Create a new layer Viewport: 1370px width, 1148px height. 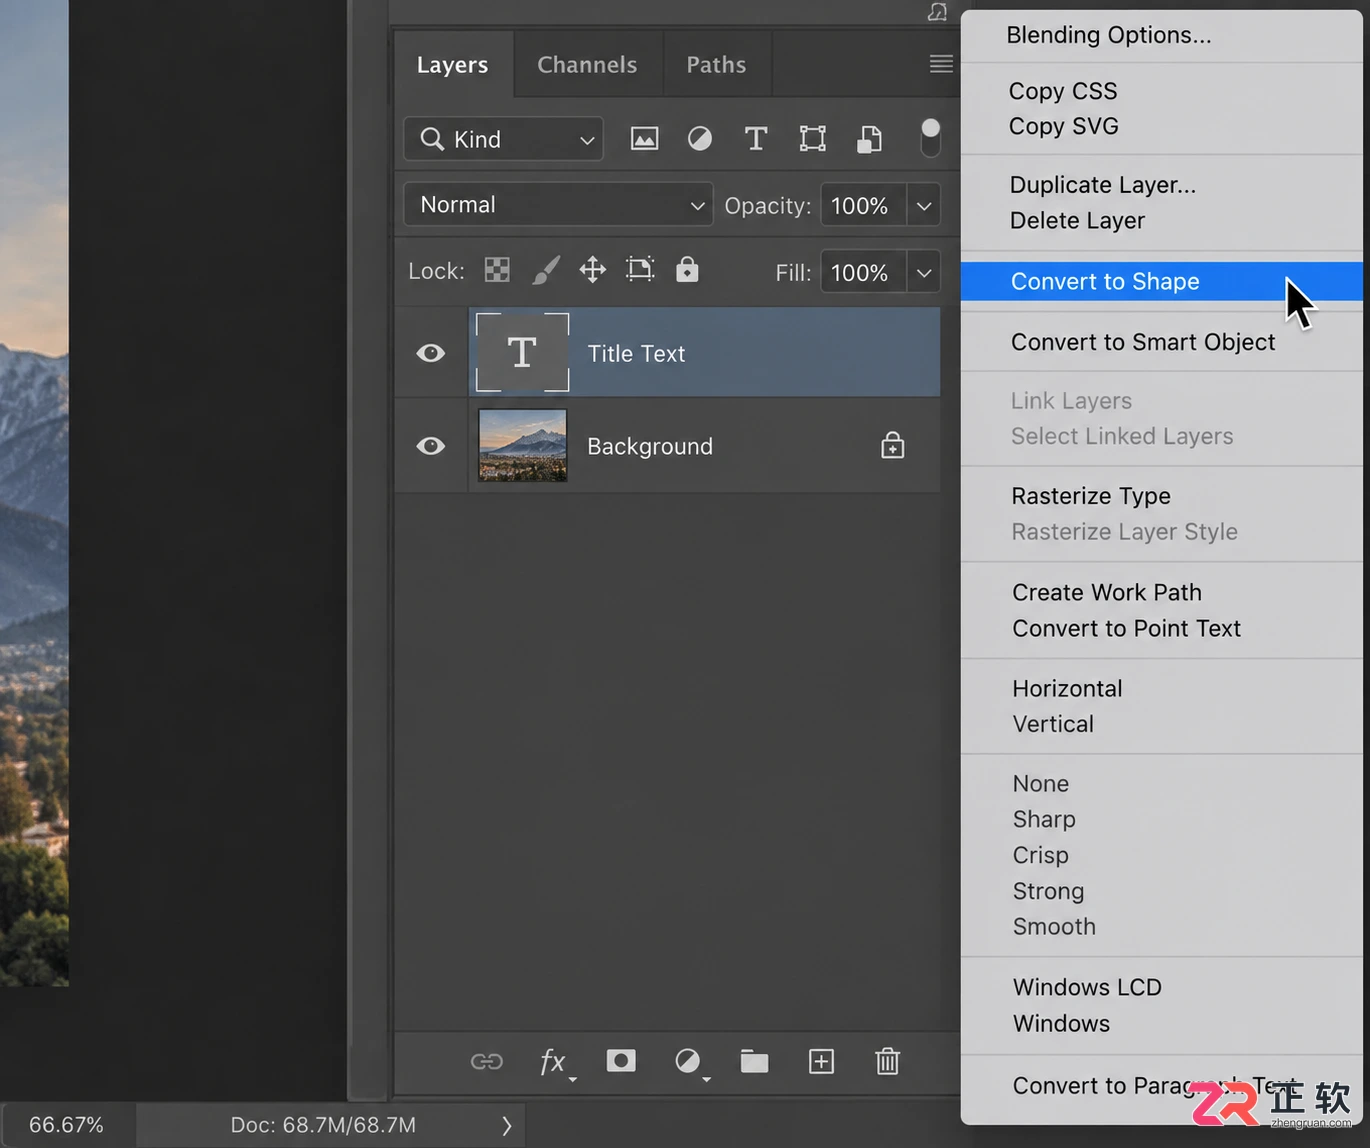pos(821,1061)
